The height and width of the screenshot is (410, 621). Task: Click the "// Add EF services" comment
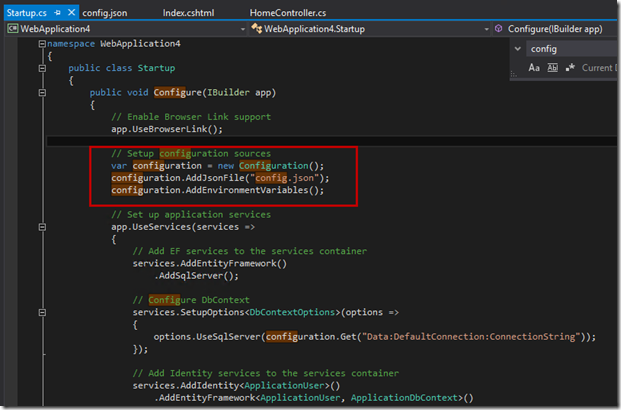pos(250,251)
